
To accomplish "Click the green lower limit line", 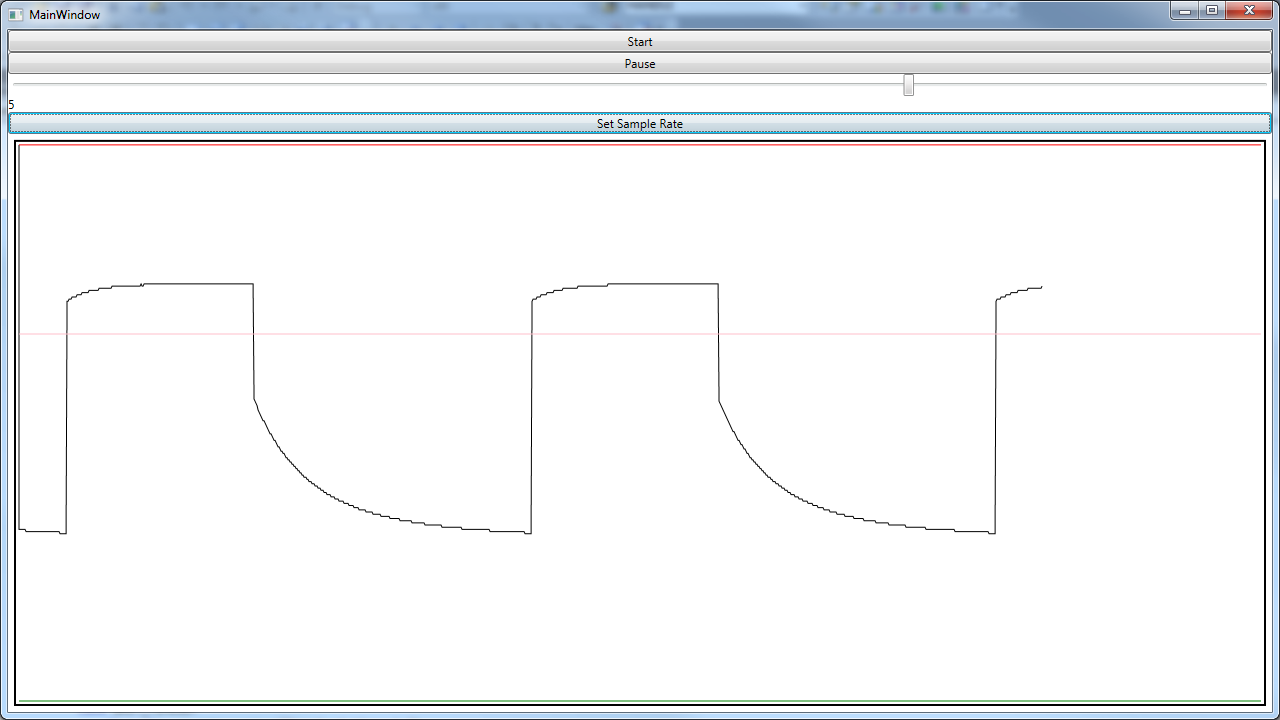I will coord(640,701).
